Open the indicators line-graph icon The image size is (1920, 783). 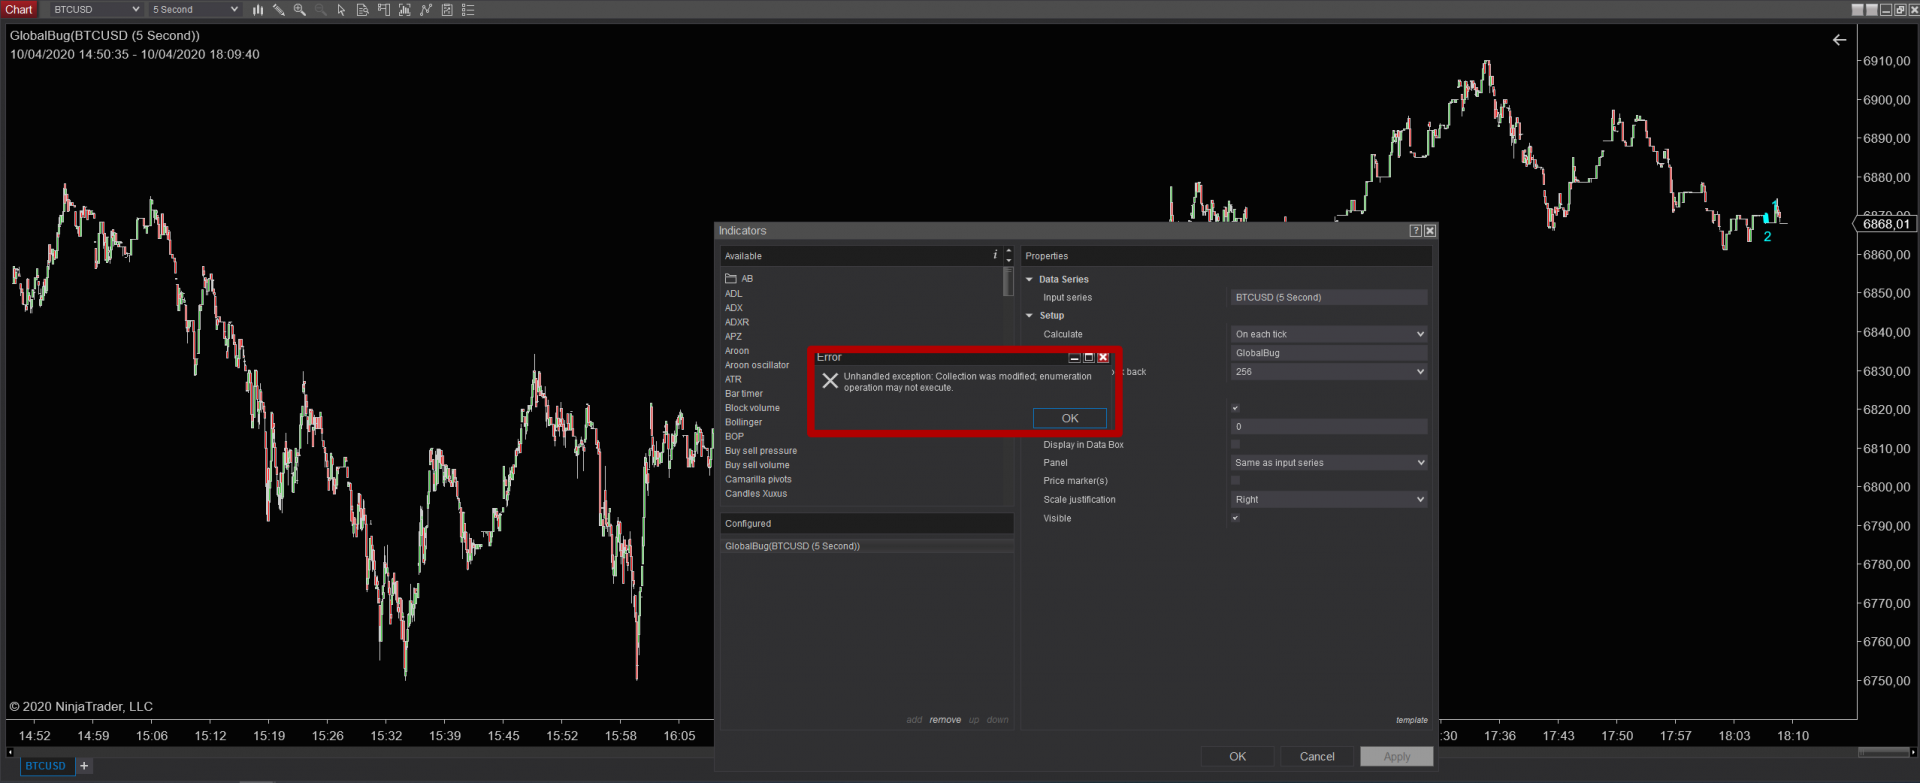[x=426, y=10]
